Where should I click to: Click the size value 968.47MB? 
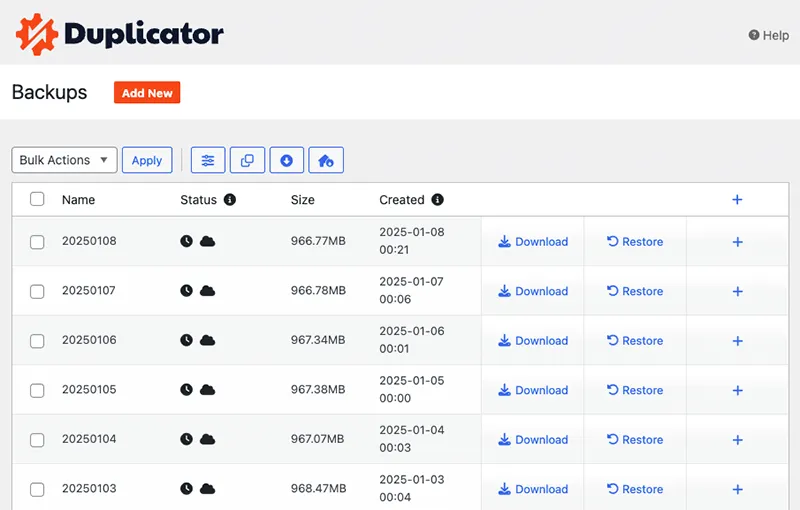318,488
